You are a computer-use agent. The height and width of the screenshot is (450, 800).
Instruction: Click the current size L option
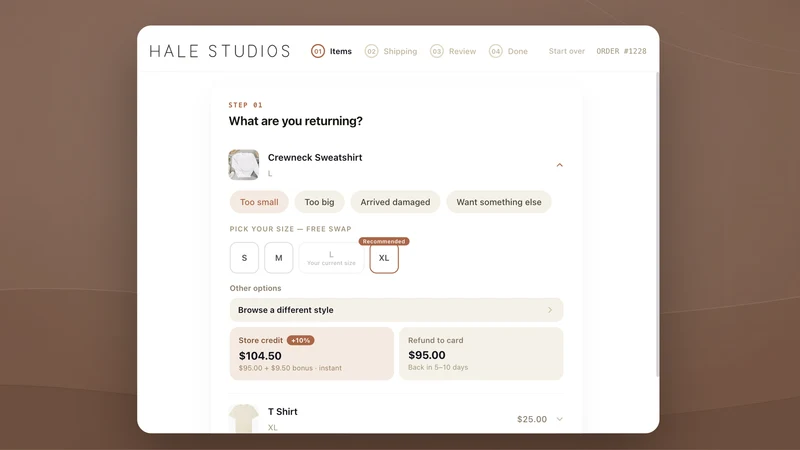[331, 258]
